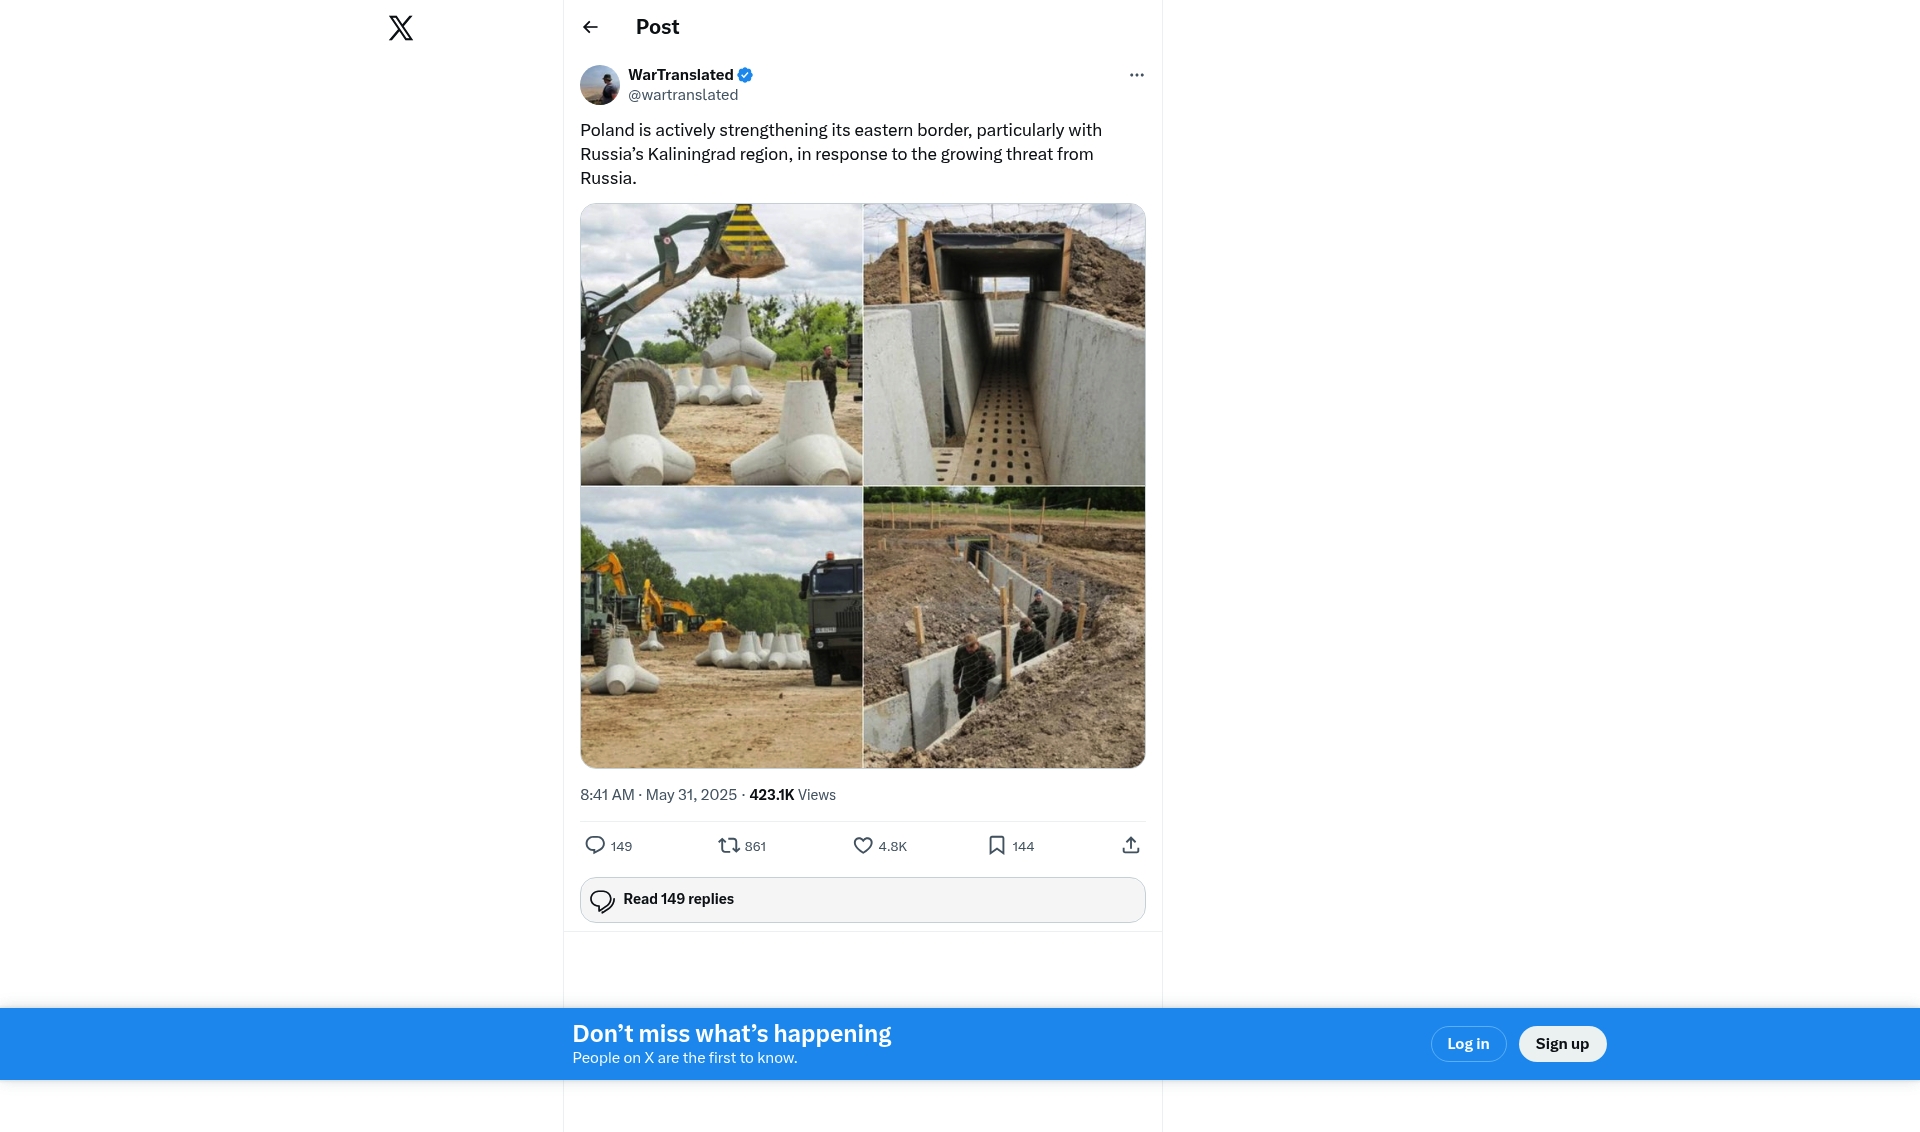Open the Read 149 replies button
The image size is (1920, 1132).
click(x=862, y=900)
